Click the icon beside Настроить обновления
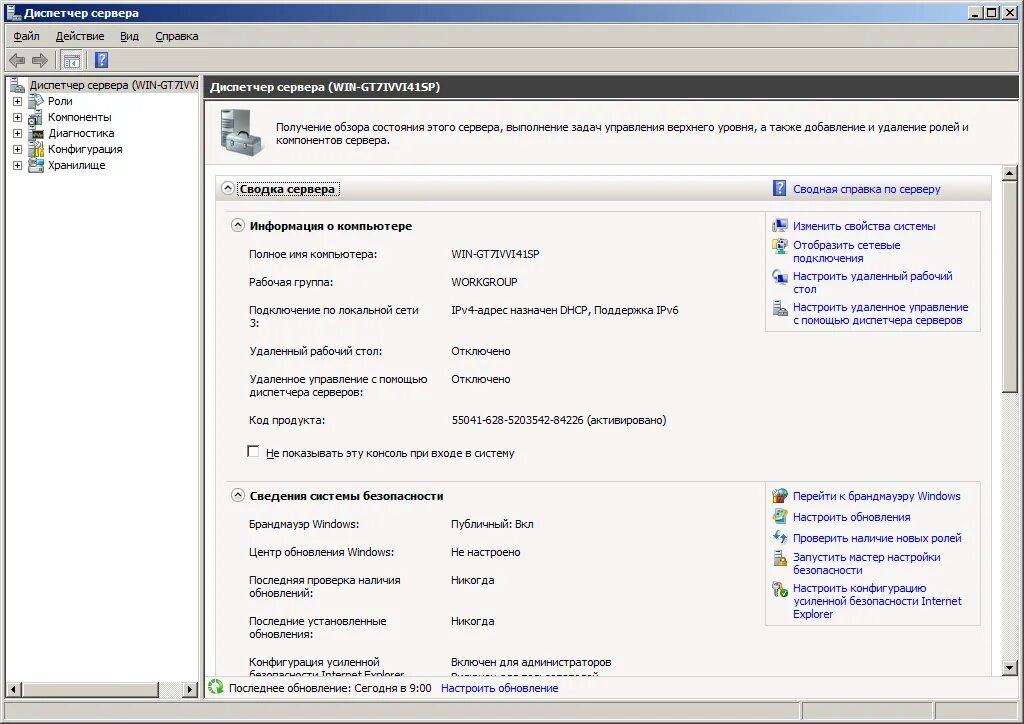This screenshot has width=1024, height=724. point(780,517)
